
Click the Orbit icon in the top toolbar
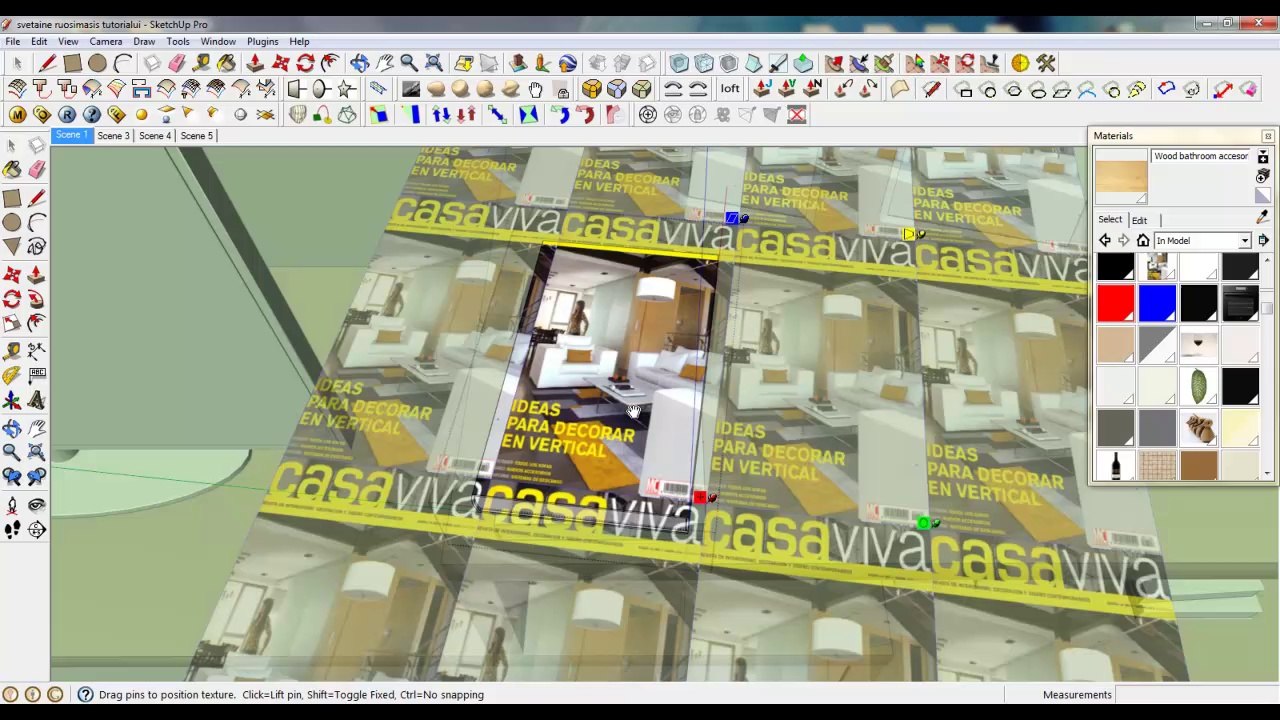pos(359,64)
